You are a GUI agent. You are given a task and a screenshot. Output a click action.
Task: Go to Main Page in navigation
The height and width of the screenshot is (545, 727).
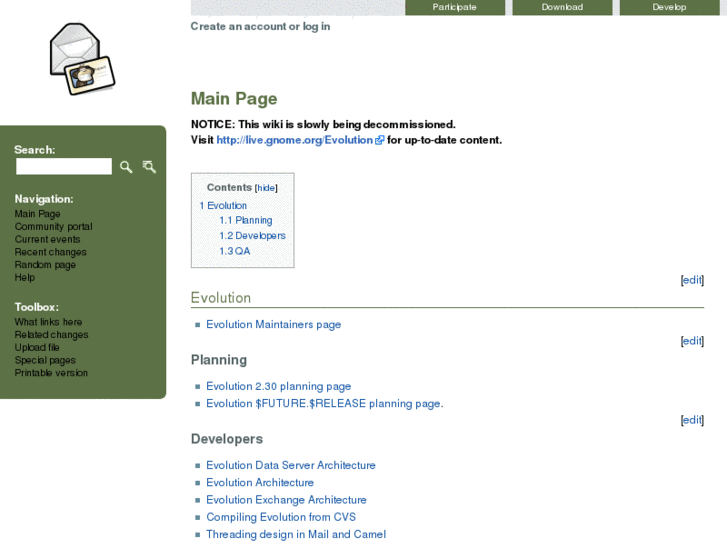[38, 214]
